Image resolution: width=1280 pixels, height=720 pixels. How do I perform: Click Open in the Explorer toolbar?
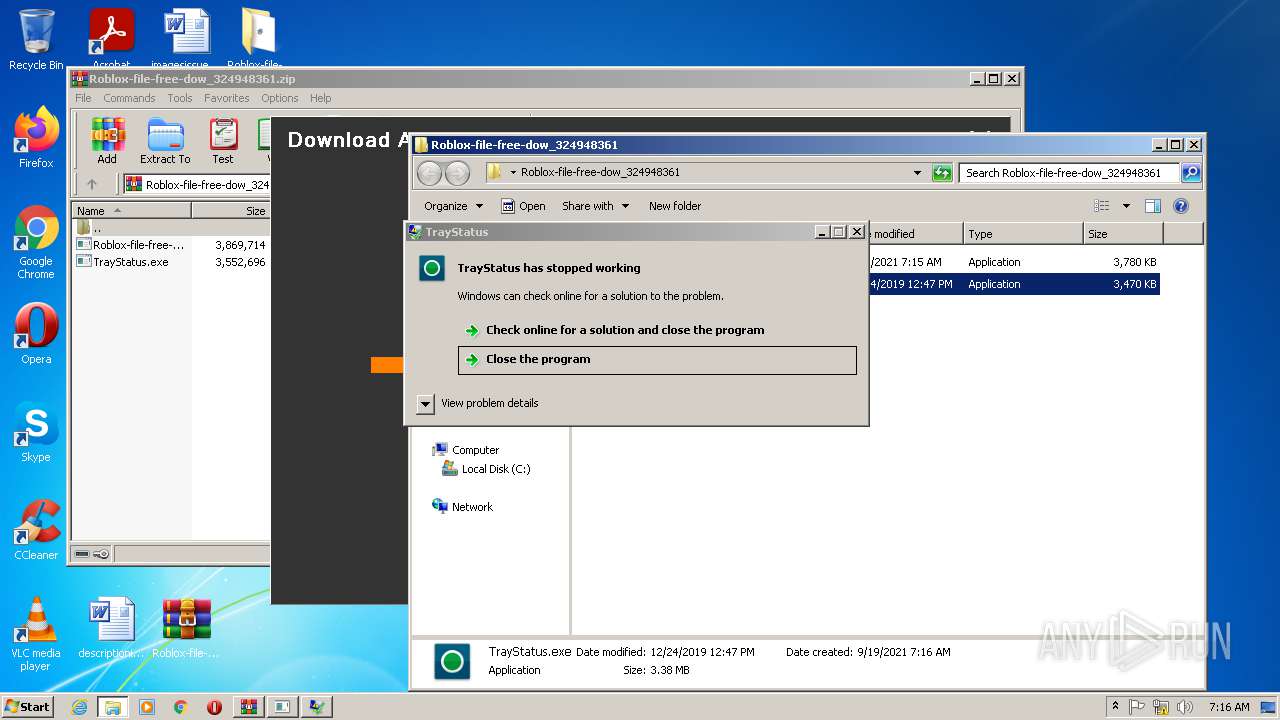point(523,206)
